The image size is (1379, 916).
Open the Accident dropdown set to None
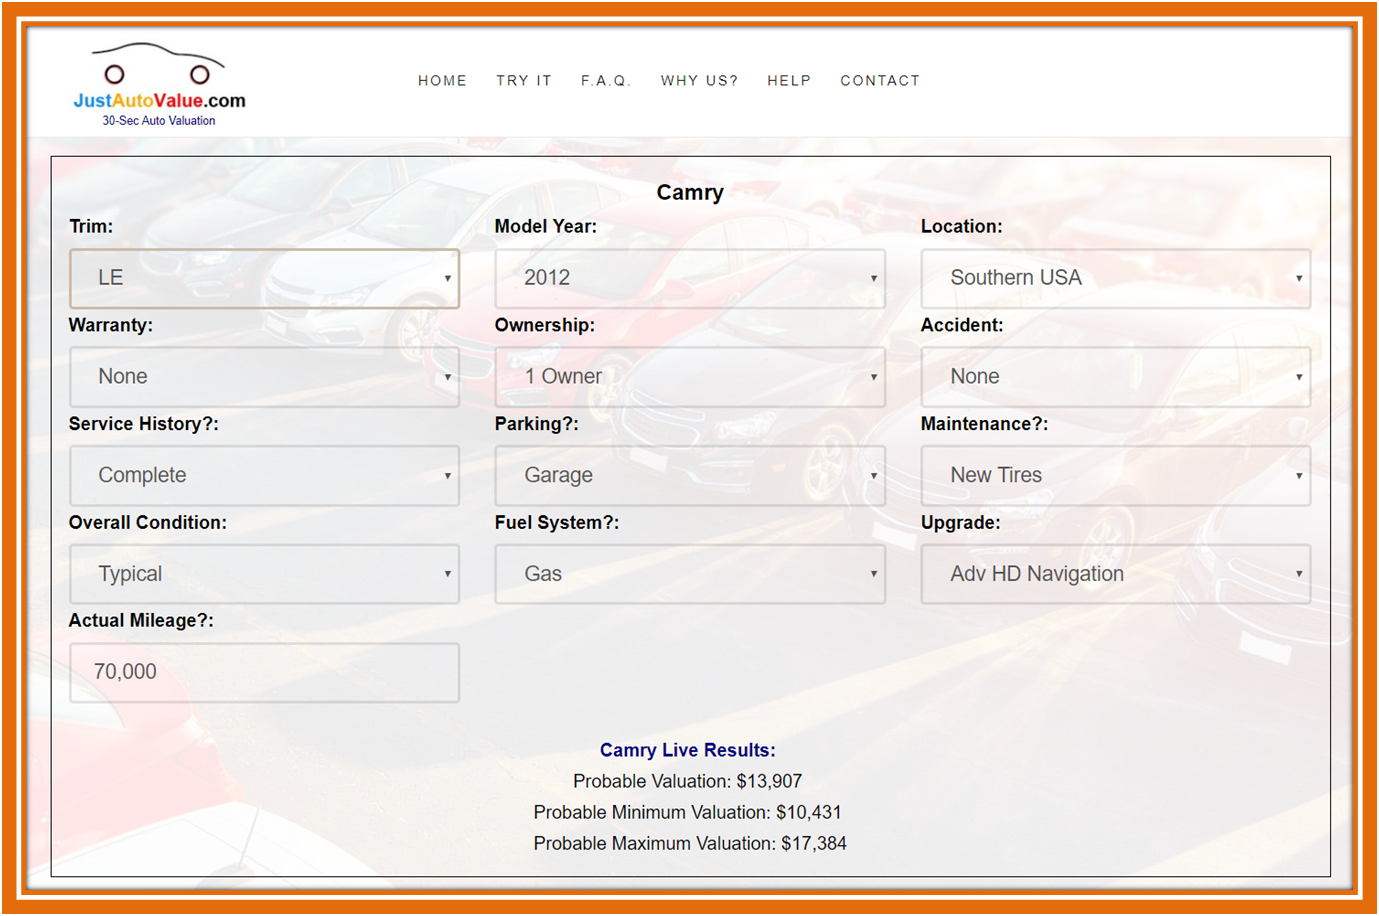point(1115,377)
